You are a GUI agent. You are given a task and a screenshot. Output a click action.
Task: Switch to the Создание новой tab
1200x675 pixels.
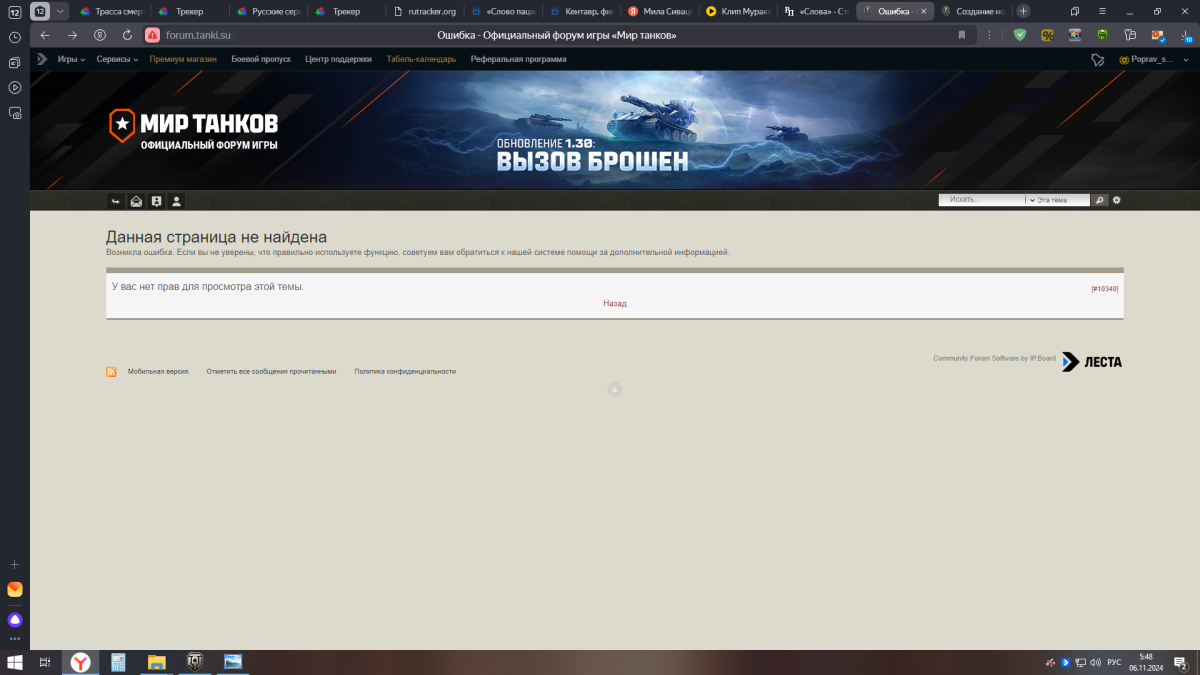[972, 11]
